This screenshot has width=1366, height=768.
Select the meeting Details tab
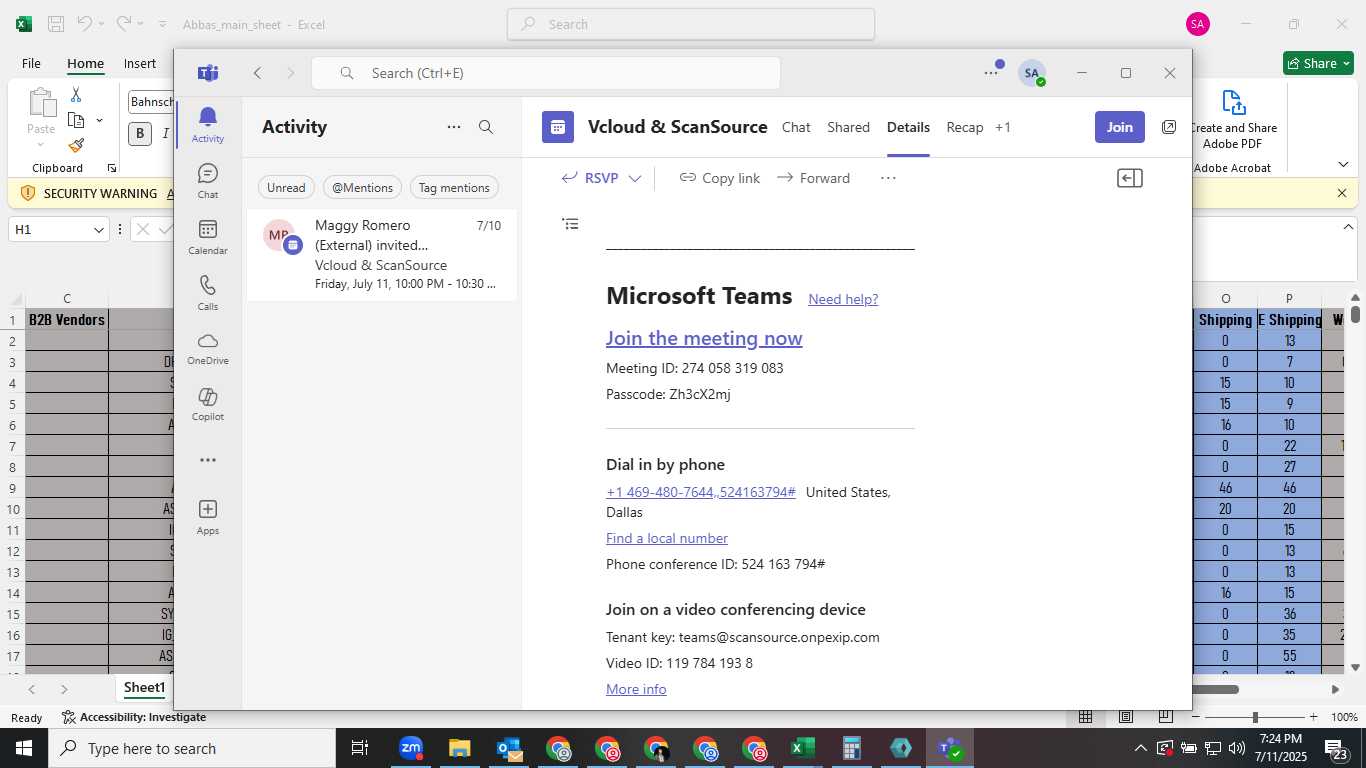908,127
